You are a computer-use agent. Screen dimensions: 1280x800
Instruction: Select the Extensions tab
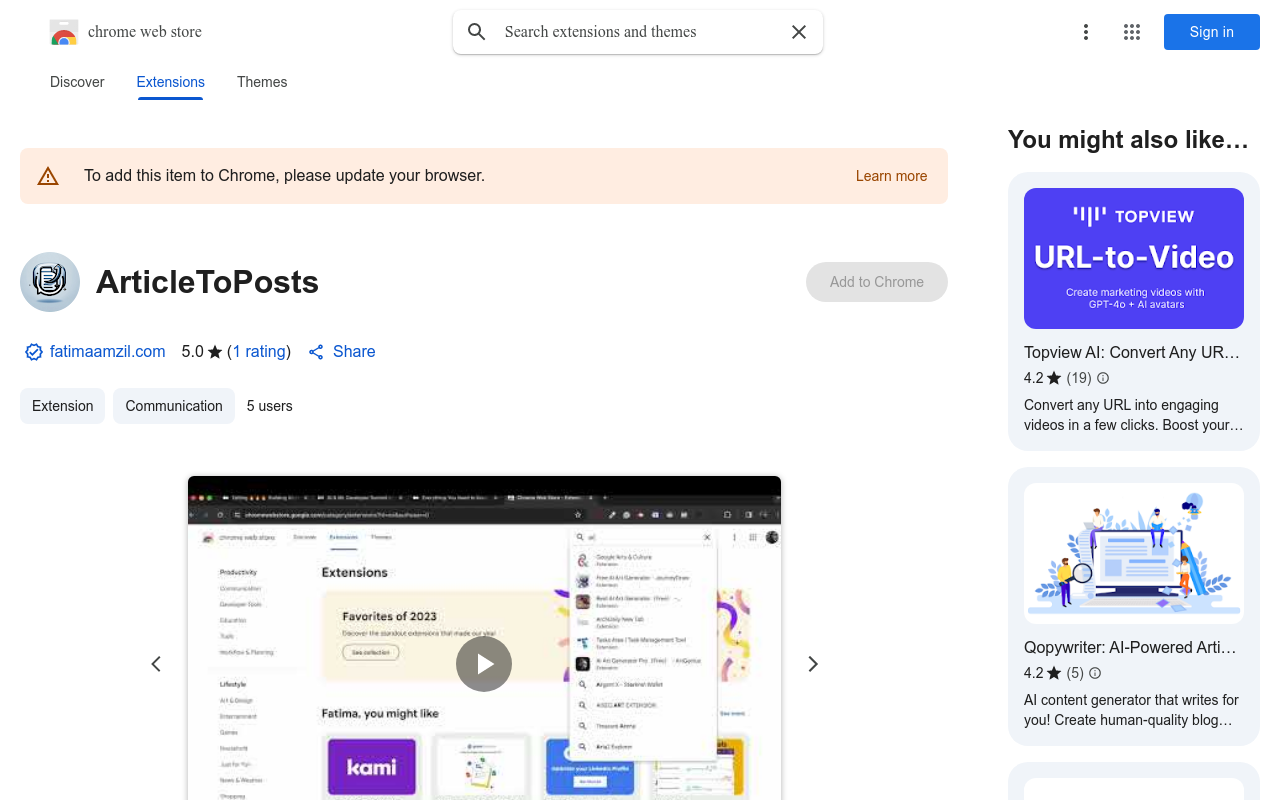(171, 82)
